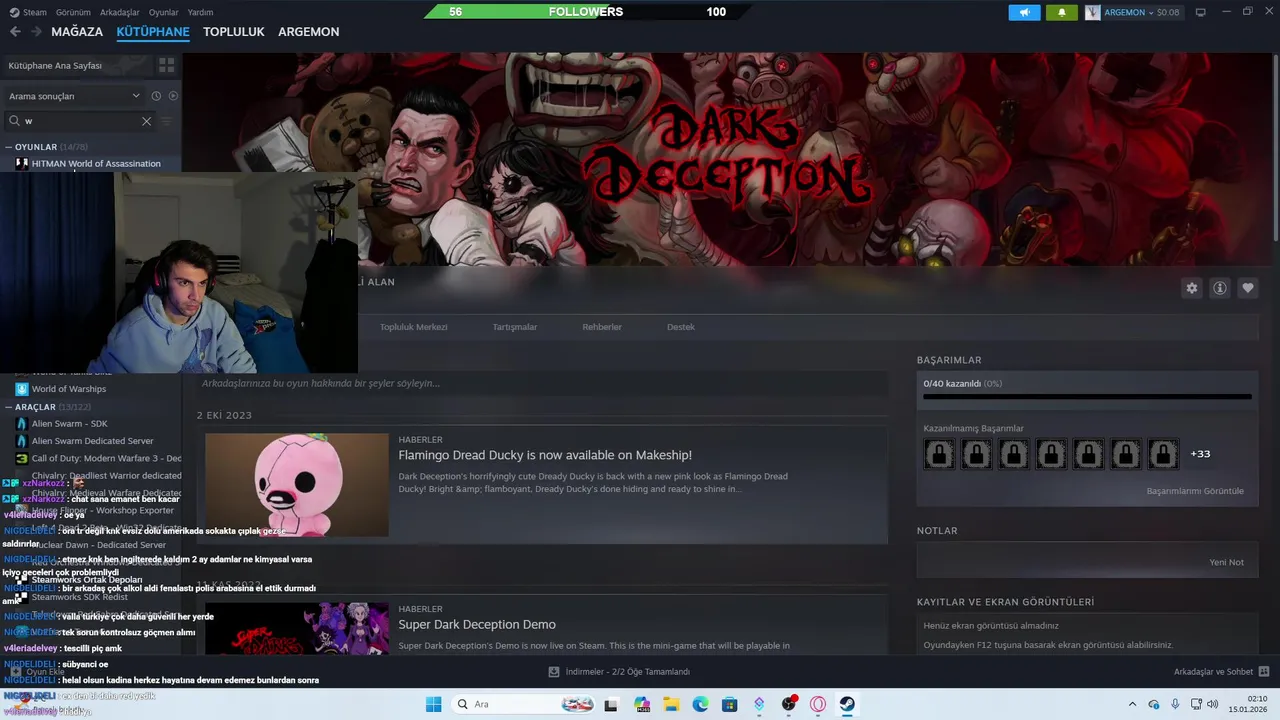Launch Microsoft Edge from taskbar
The height and width of the screenshot is (720, 1280).
click(701, 704)
